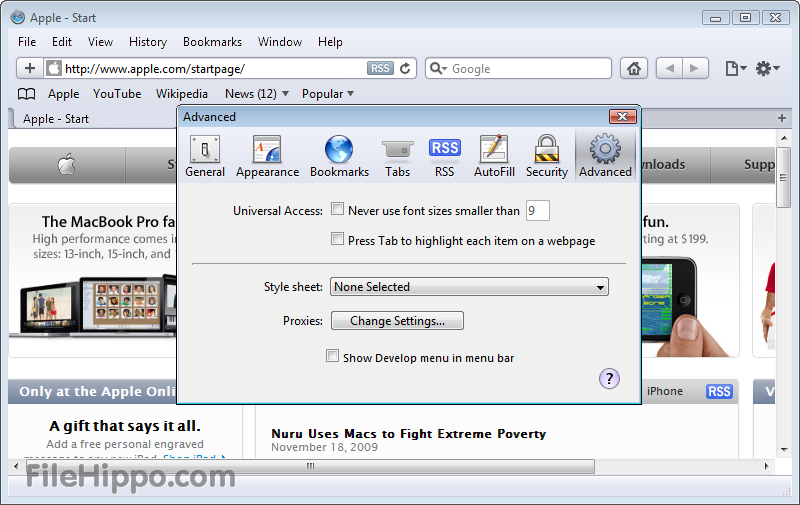Screen dimensions: 800x505
Task: Click the horizontal scrollbar thumb
Action: (310, 466)
